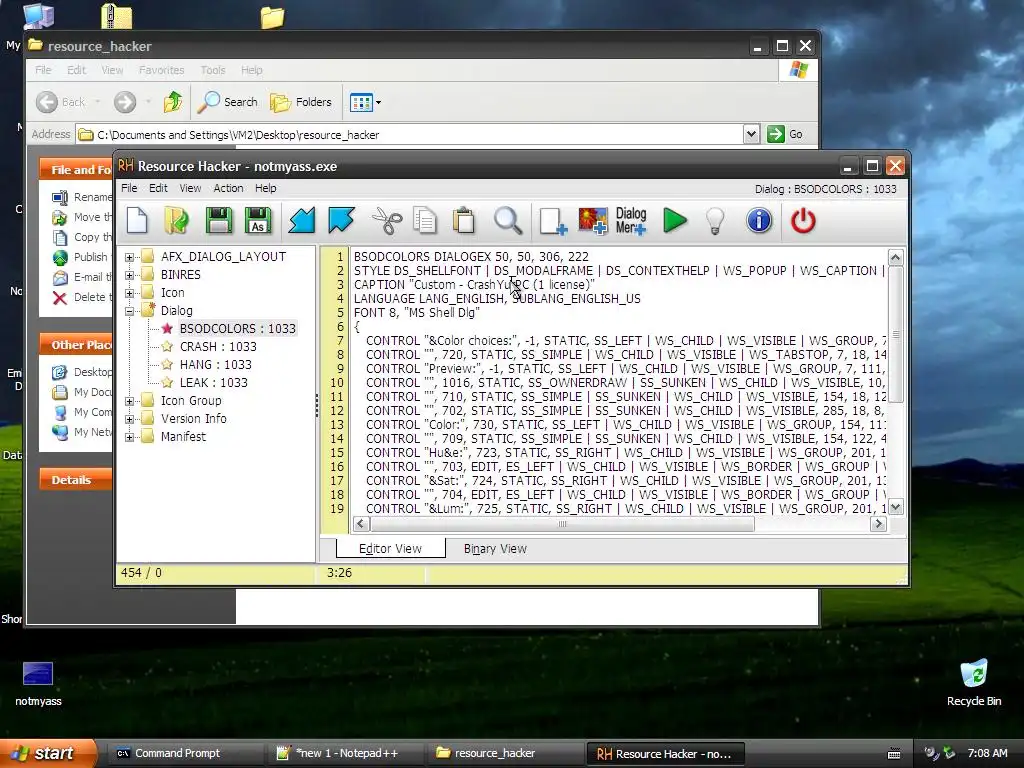Click the line starting LANGUAGE LANG_ENGLISH
The width and height of the screenshot is (1024, 768).
(497, 298)
